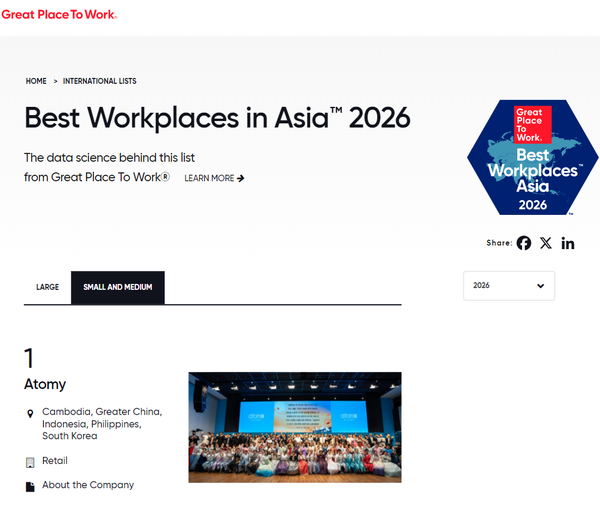Screen dimensions: 600x513
Task: Click the 'Share:' label
Action: click(499, 243)
